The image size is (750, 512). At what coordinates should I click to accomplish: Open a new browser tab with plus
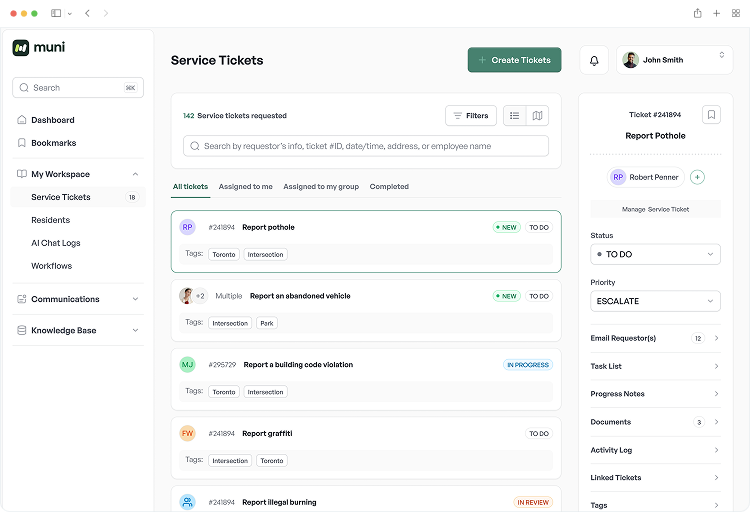coord(716,13)
